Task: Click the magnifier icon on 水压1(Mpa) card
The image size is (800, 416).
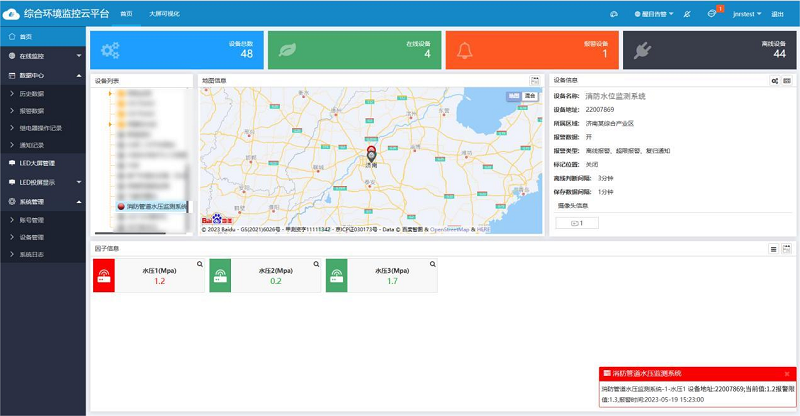Action: pos(200,264)
